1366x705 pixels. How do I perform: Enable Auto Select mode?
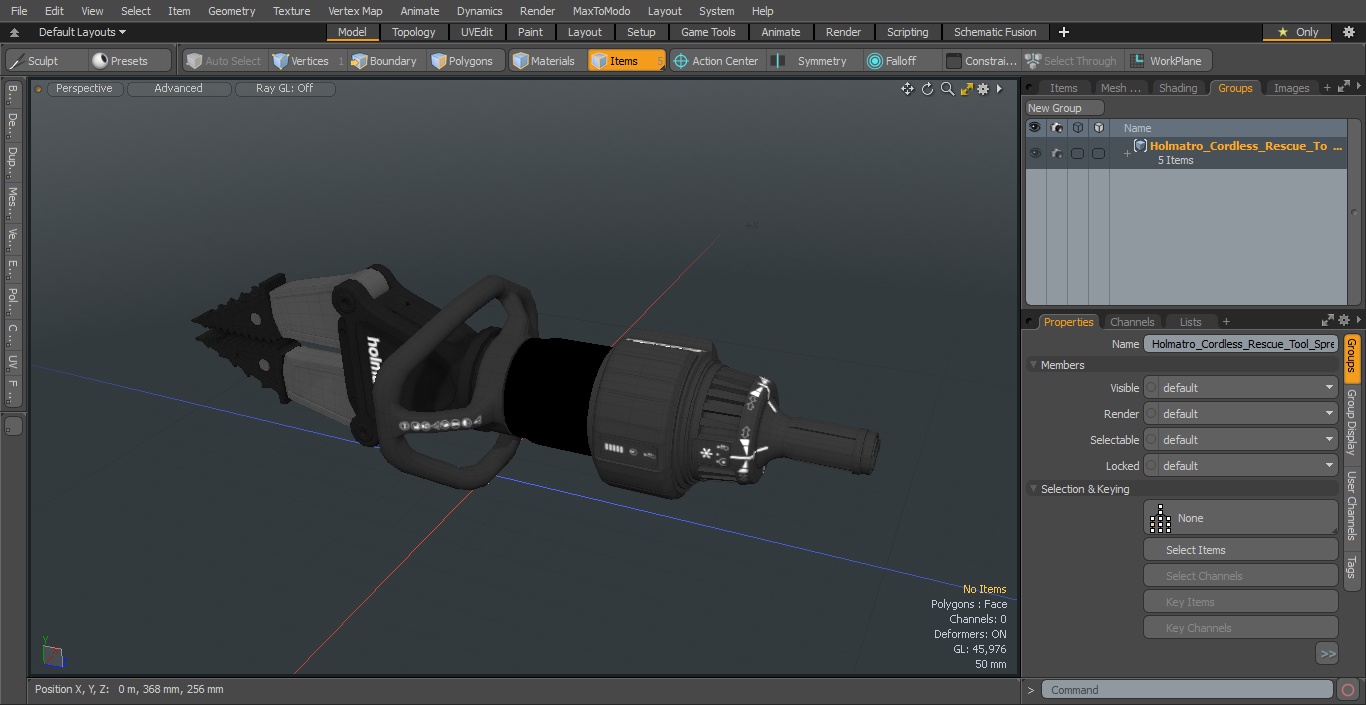click(224, 61)
